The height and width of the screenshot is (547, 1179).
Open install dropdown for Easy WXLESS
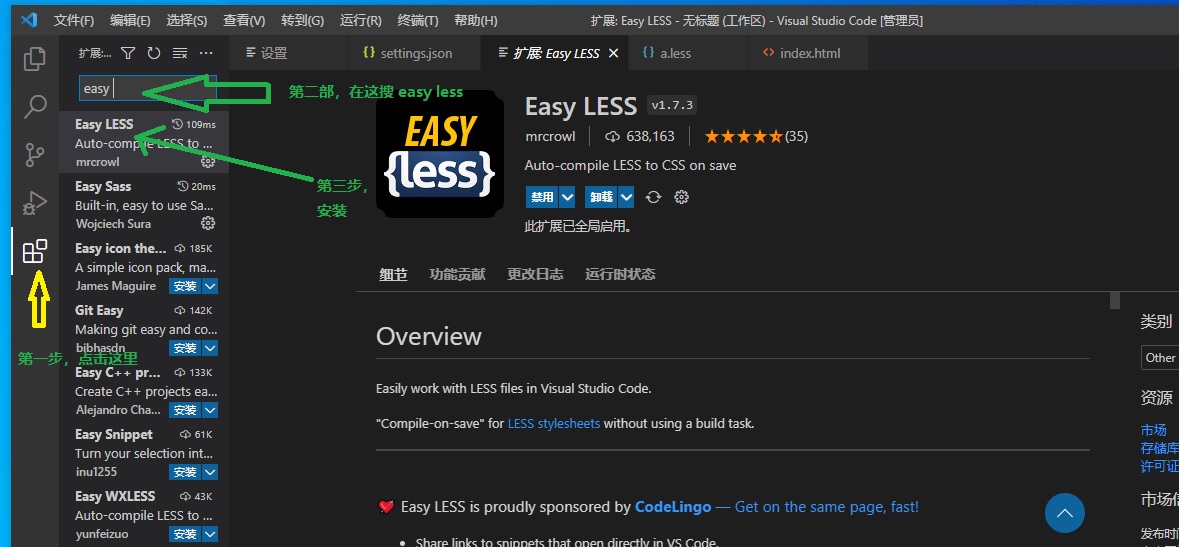coord(210,534)
